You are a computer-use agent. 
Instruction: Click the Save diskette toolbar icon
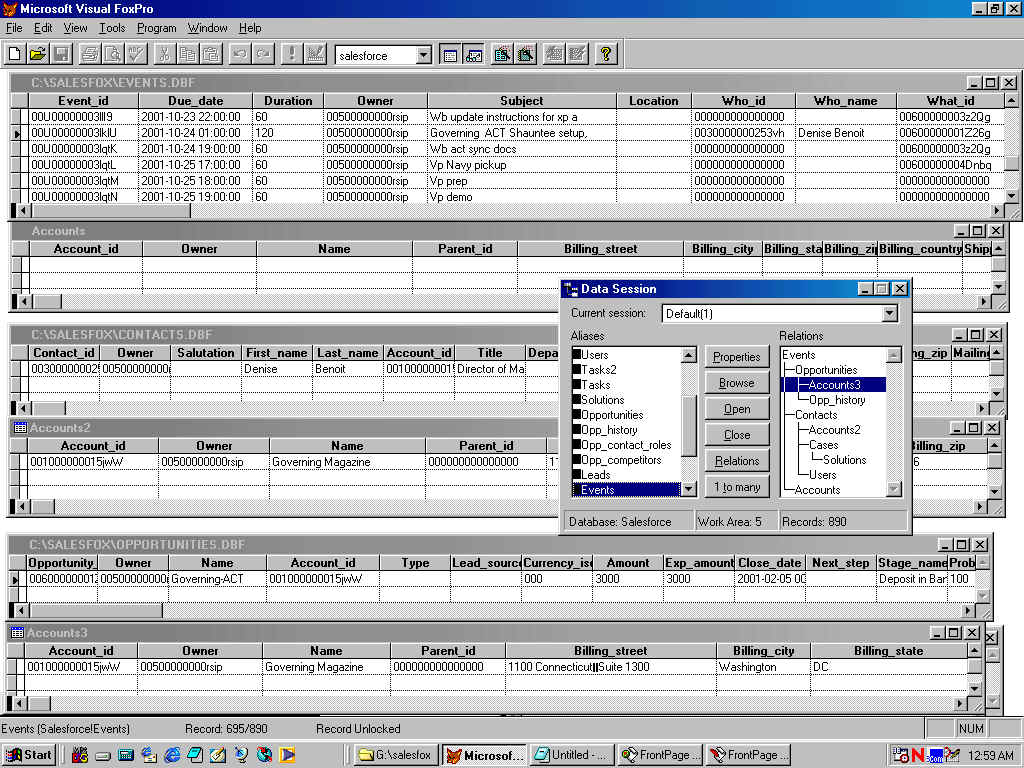(61, 55)
